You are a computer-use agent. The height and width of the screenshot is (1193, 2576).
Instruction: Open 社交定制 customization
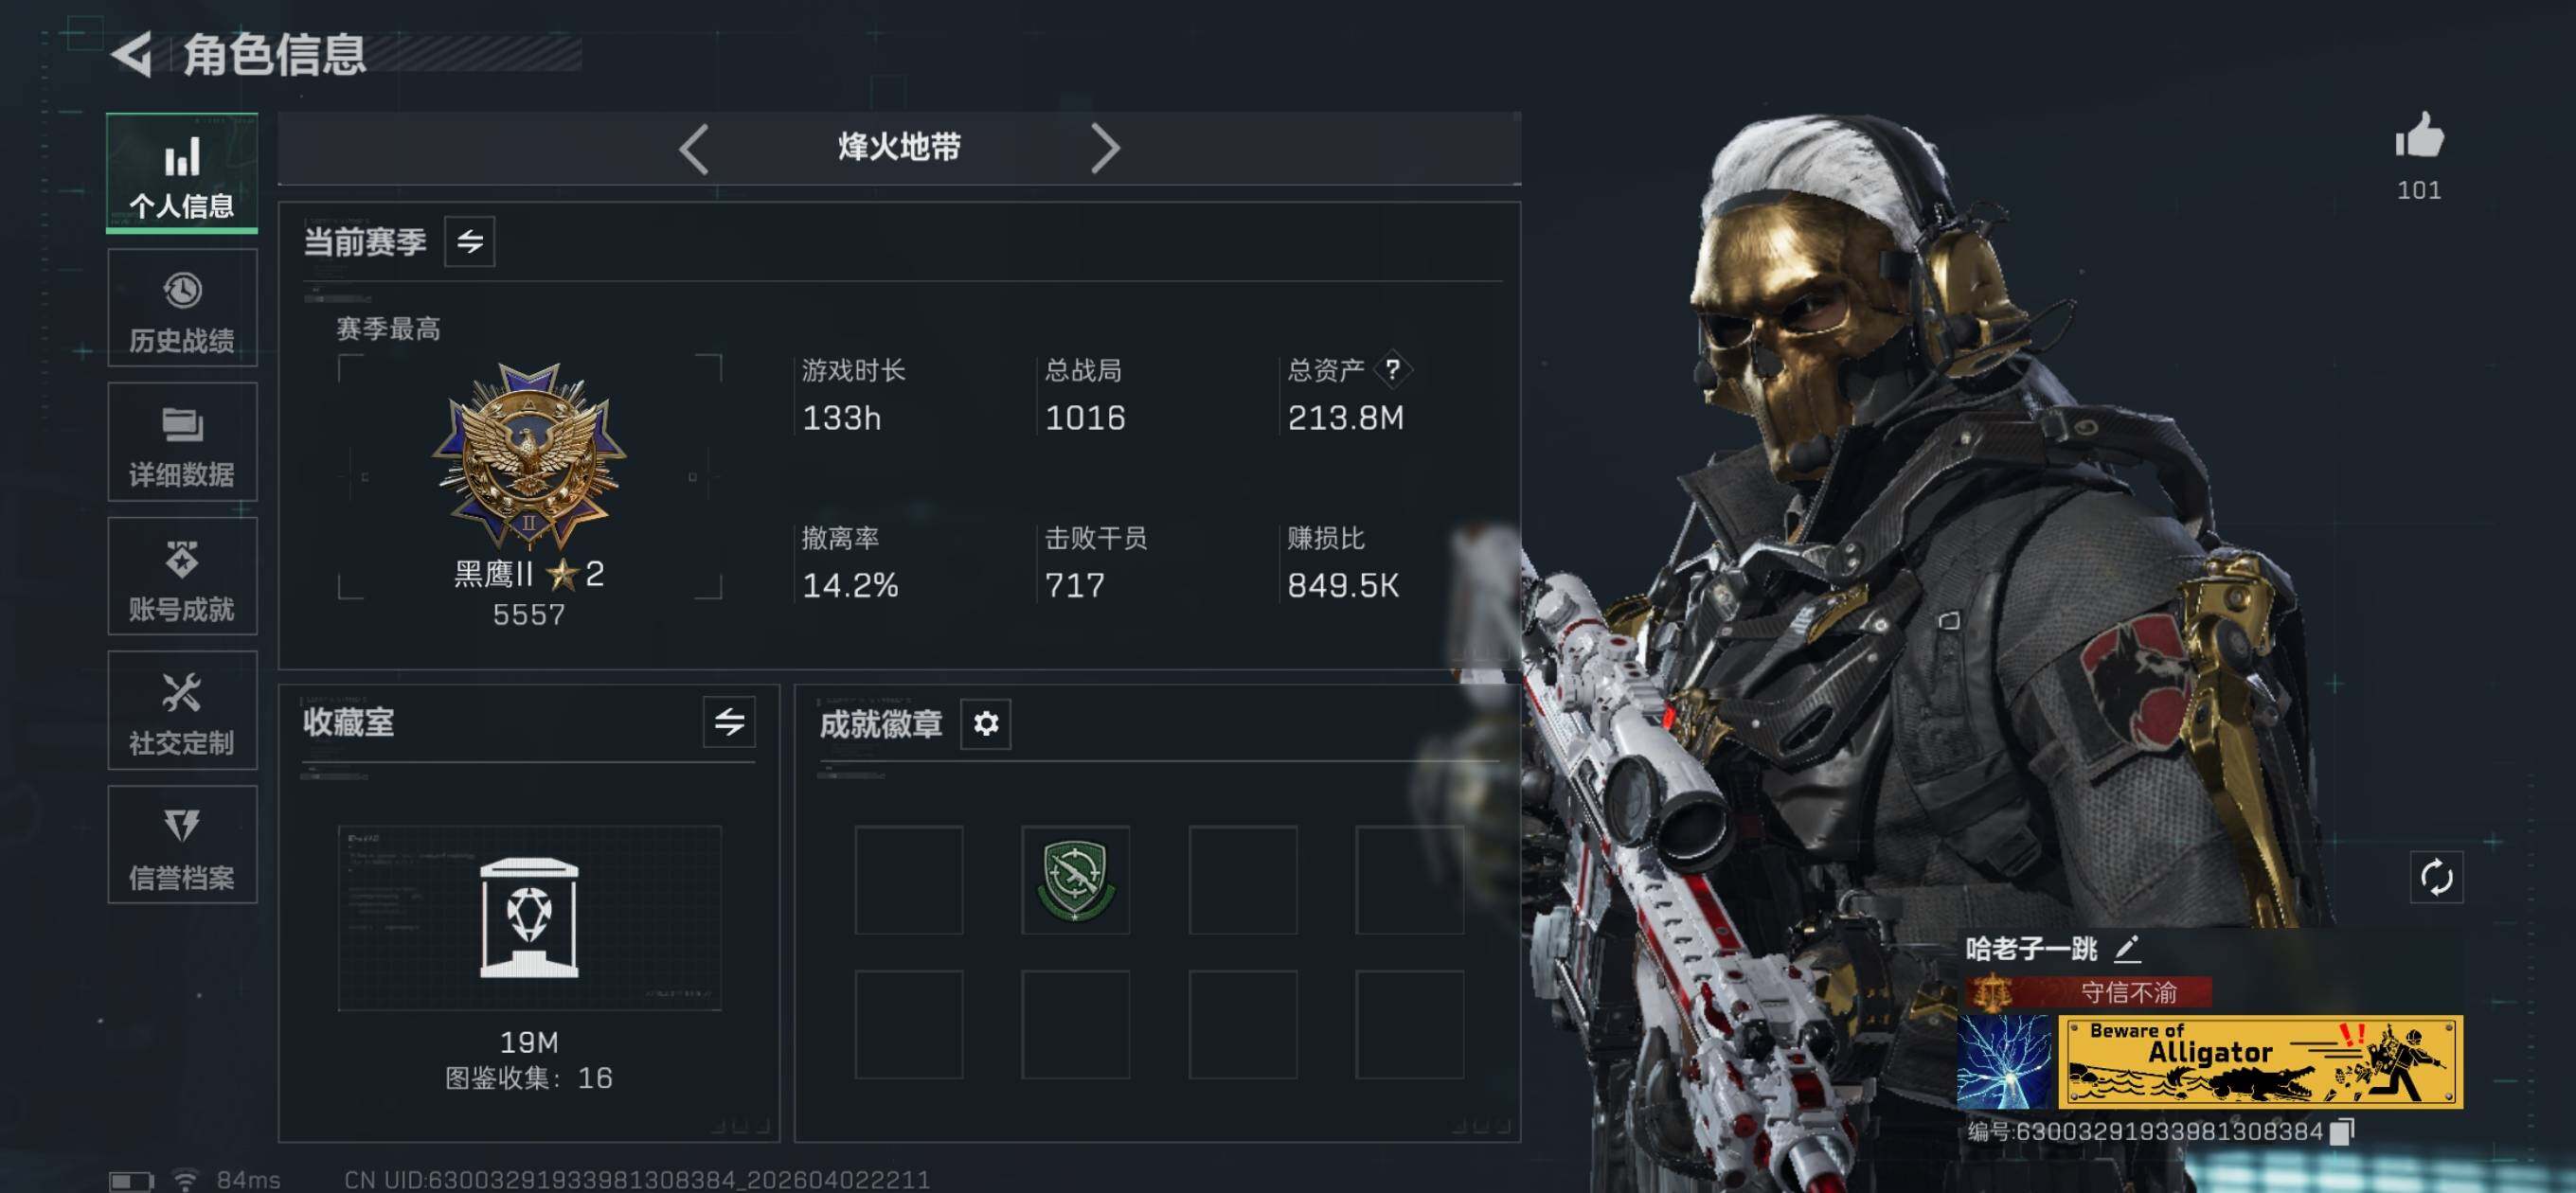tap(182, 710)
